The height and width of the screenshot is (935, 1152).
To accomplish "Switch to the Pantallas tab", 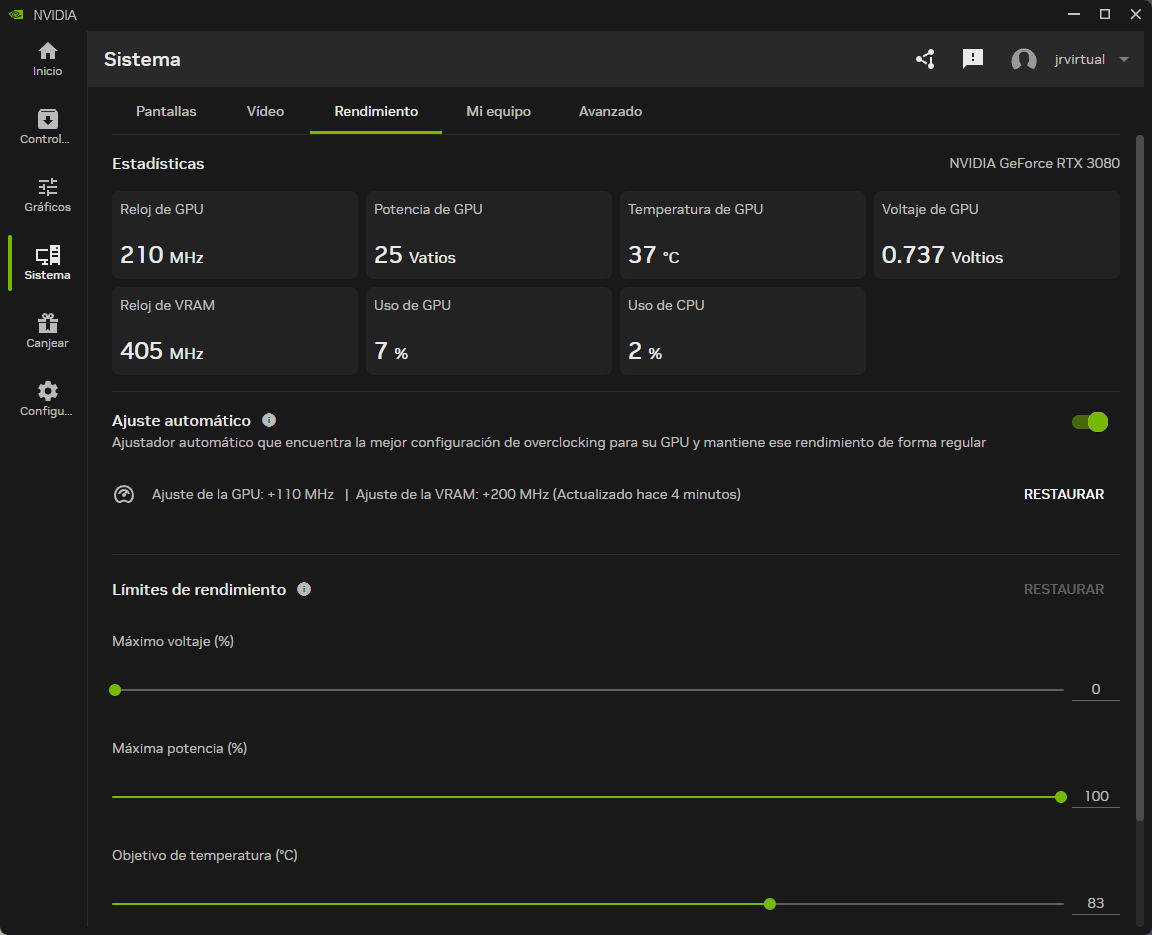I will coord(166,111).
